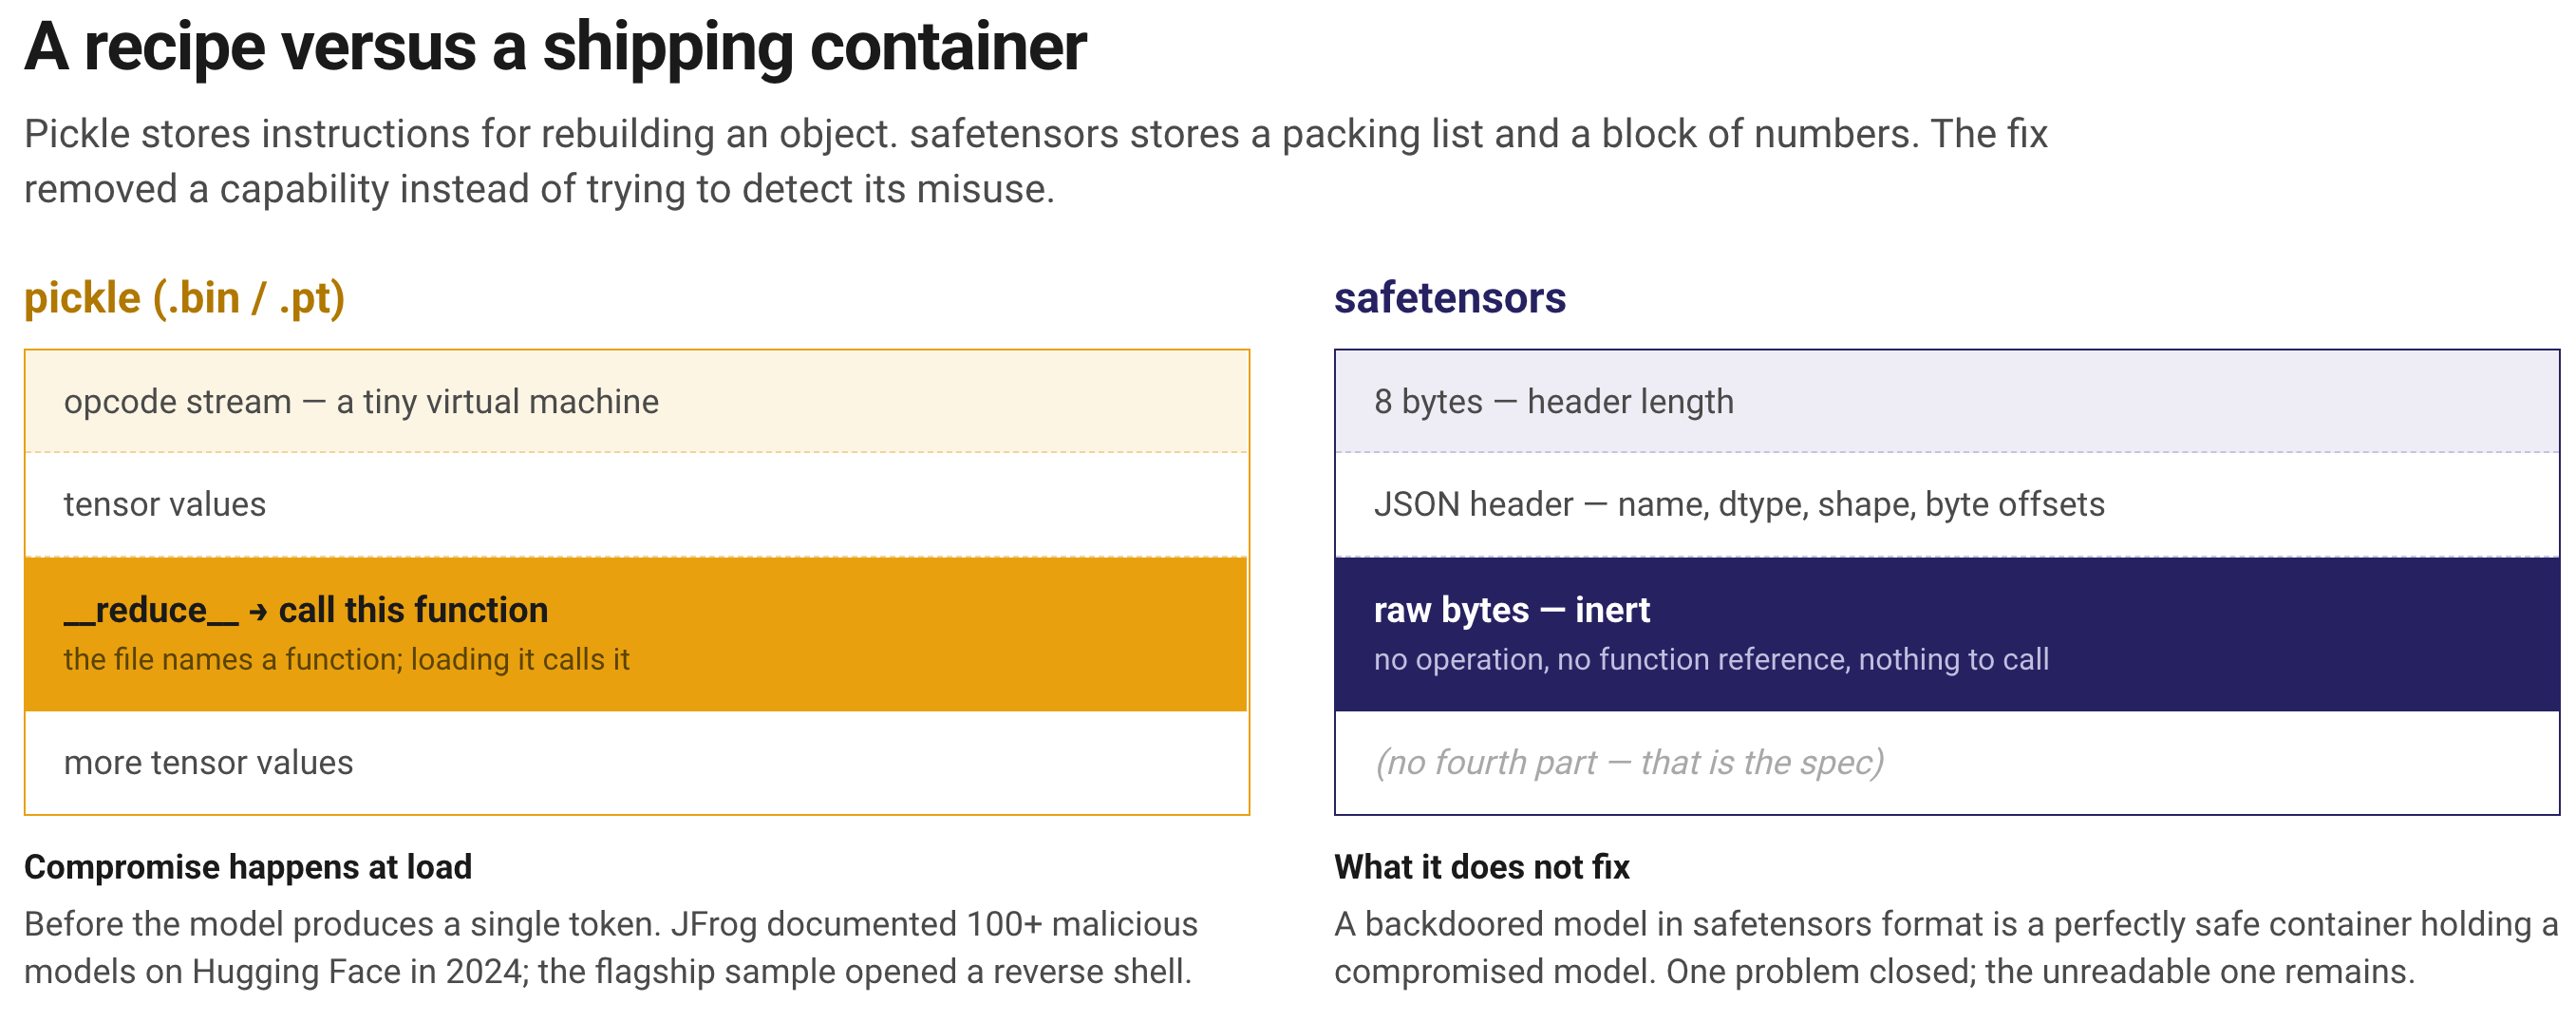Image resolution: width=2576 pixels, height=1022 pixels.
Task: Select the 'safetensors' column heading
Action: 1449,297
